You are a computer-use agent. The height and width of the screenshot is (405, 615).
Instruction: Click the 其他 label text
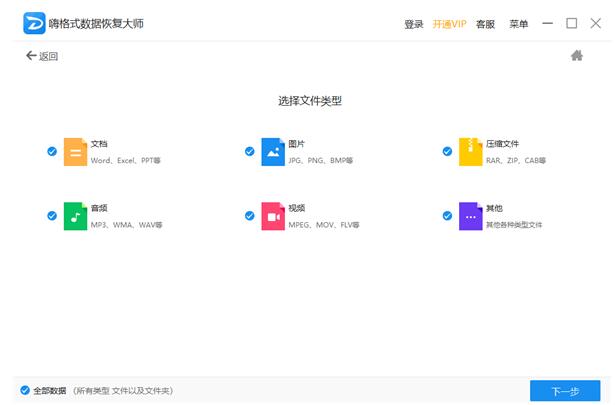point(494,208)
